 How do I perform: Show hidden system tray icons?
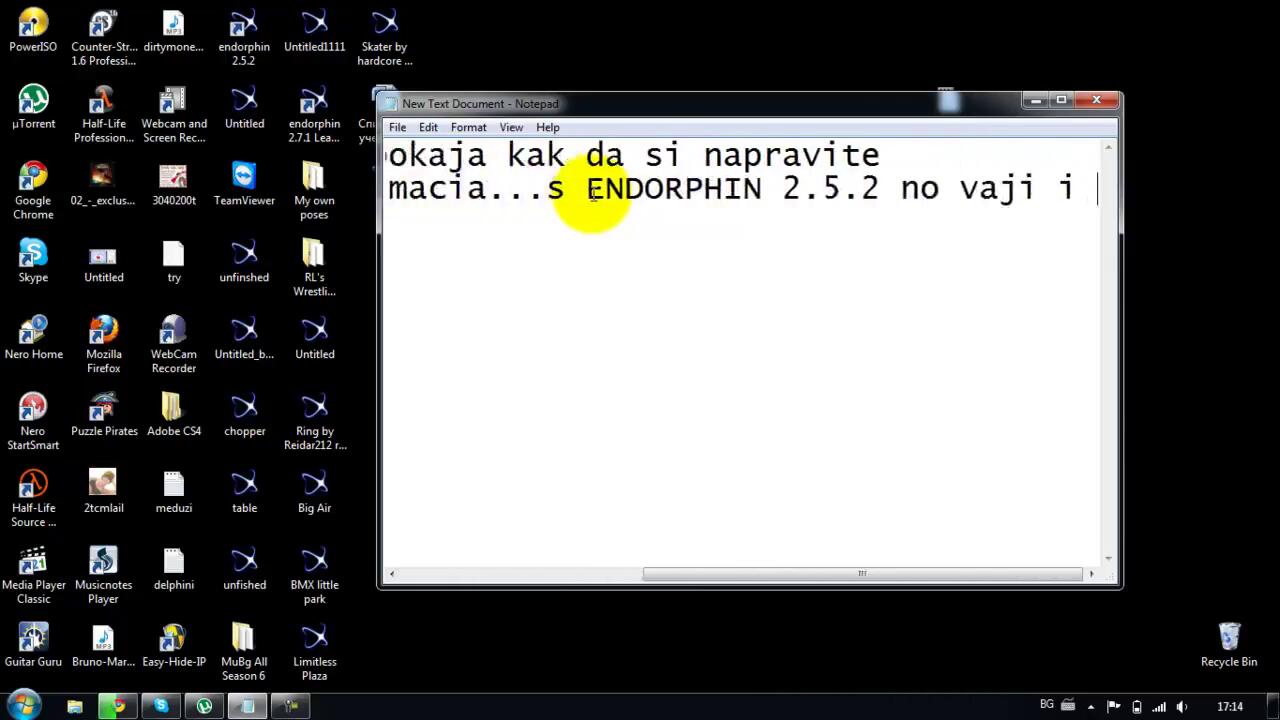(x=1090, y=707)
